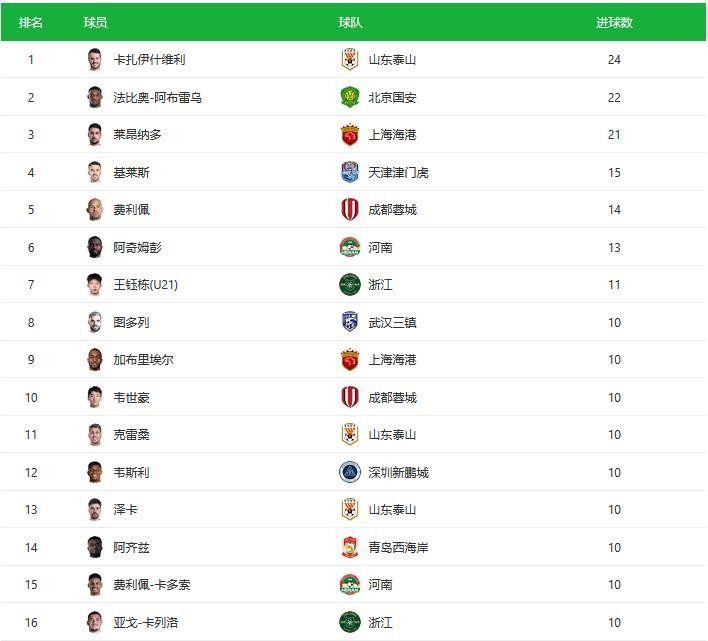The height and width of the screenshot is (641, 708).
Task: Click the 天津津门虎 team logo
Action: point(349,172)
